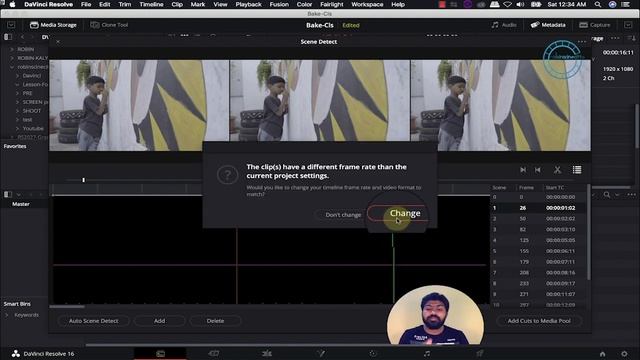Expand the SHOOT folder
Viewport: 640px width, 360px height.
[x=18, y=111]
